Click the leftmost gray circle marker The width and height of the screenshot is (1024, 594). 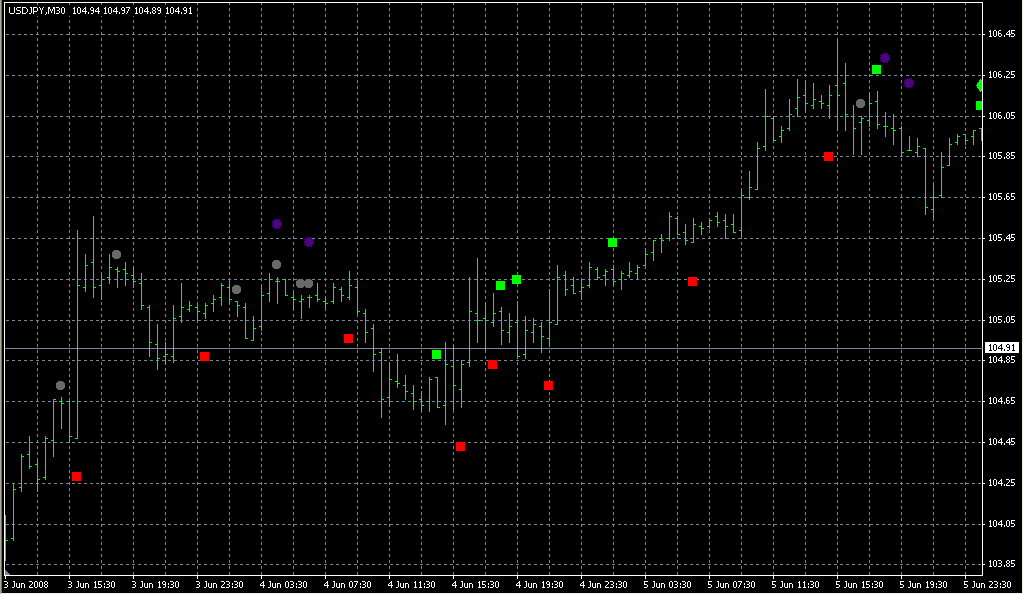point(61,385)
